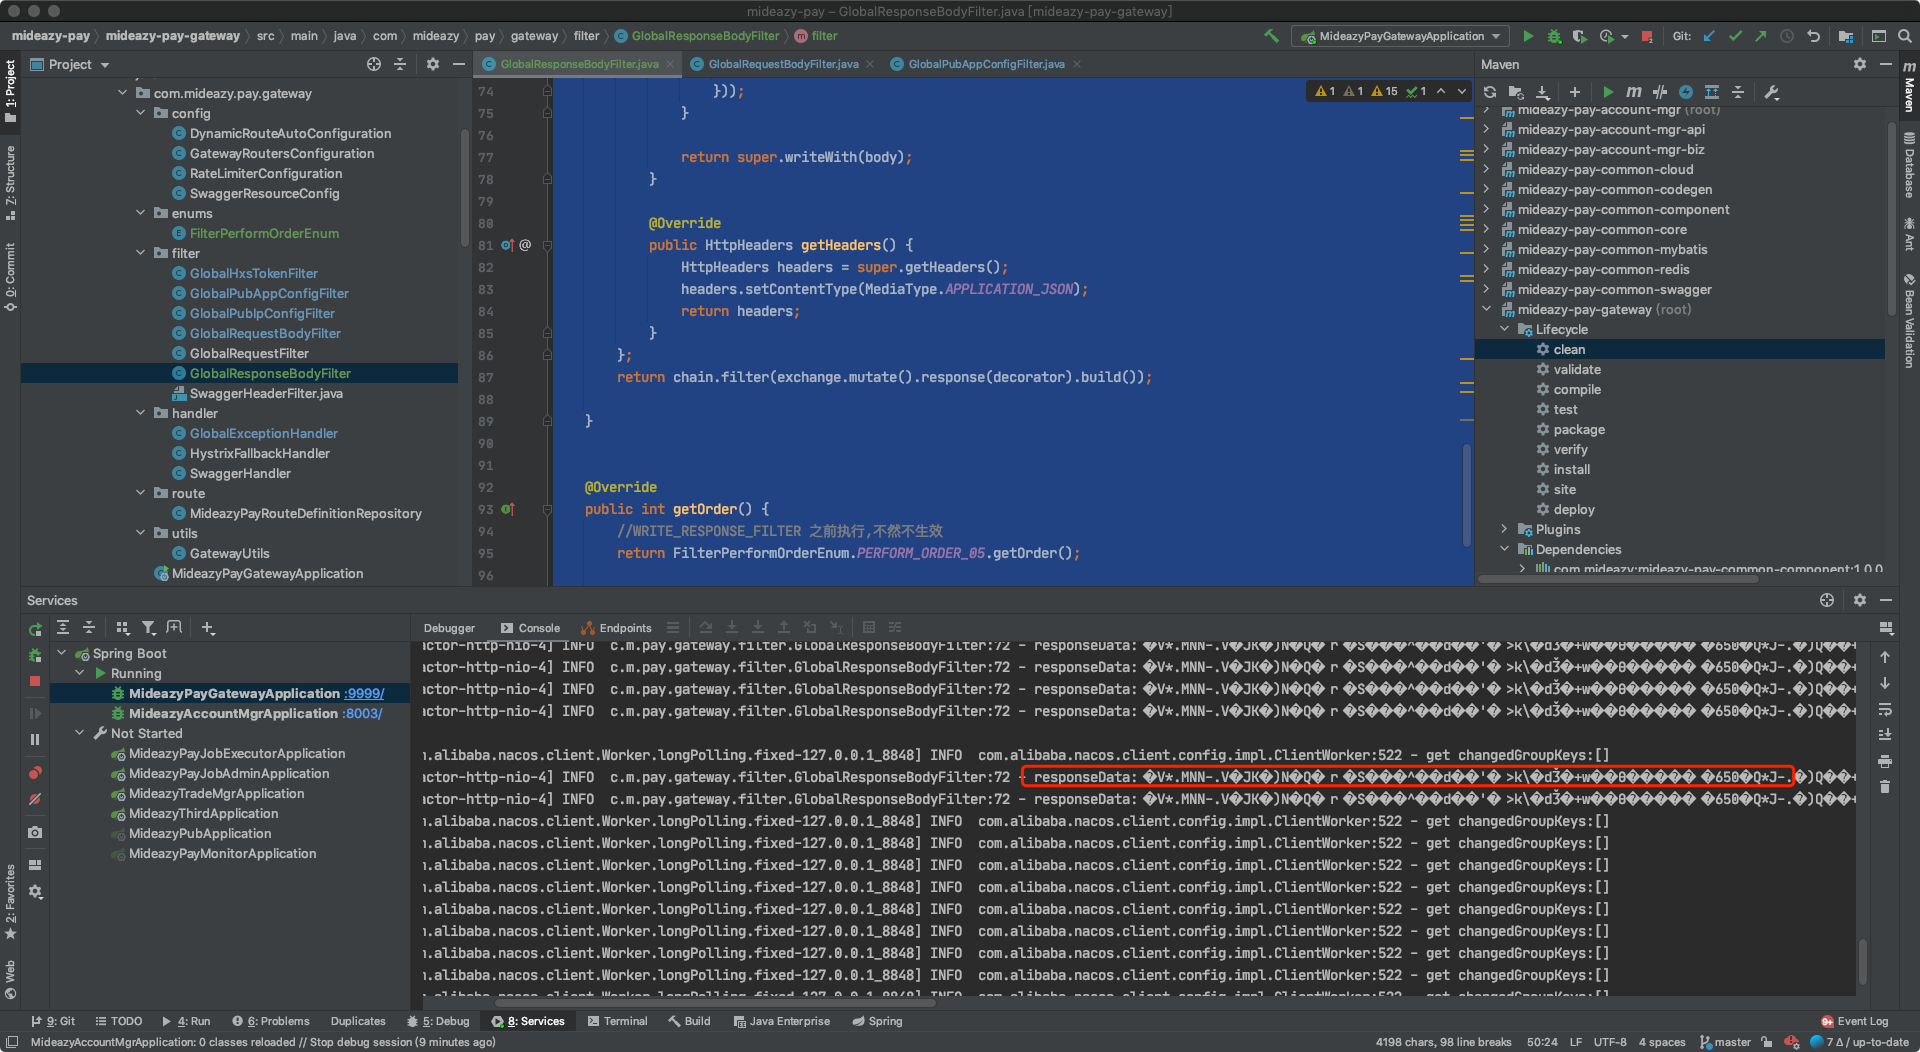Toggle the Bean Validation side tab
This screenshot has width=1920, height=1052.
tap(1909, 321)
